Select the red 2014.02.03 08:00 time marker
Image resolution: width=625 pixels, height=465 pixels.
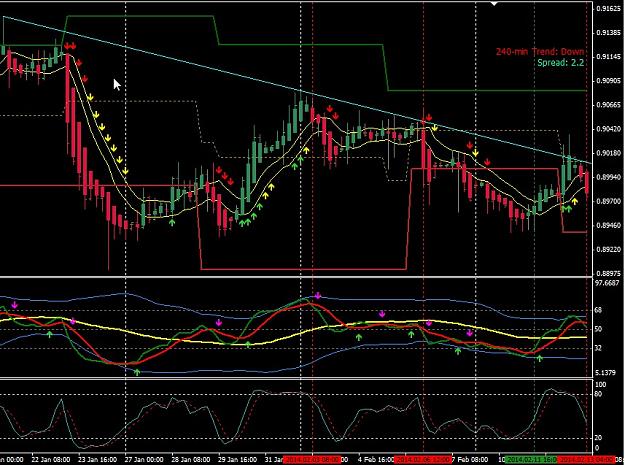pyautogui.click(x=312, y=459)
